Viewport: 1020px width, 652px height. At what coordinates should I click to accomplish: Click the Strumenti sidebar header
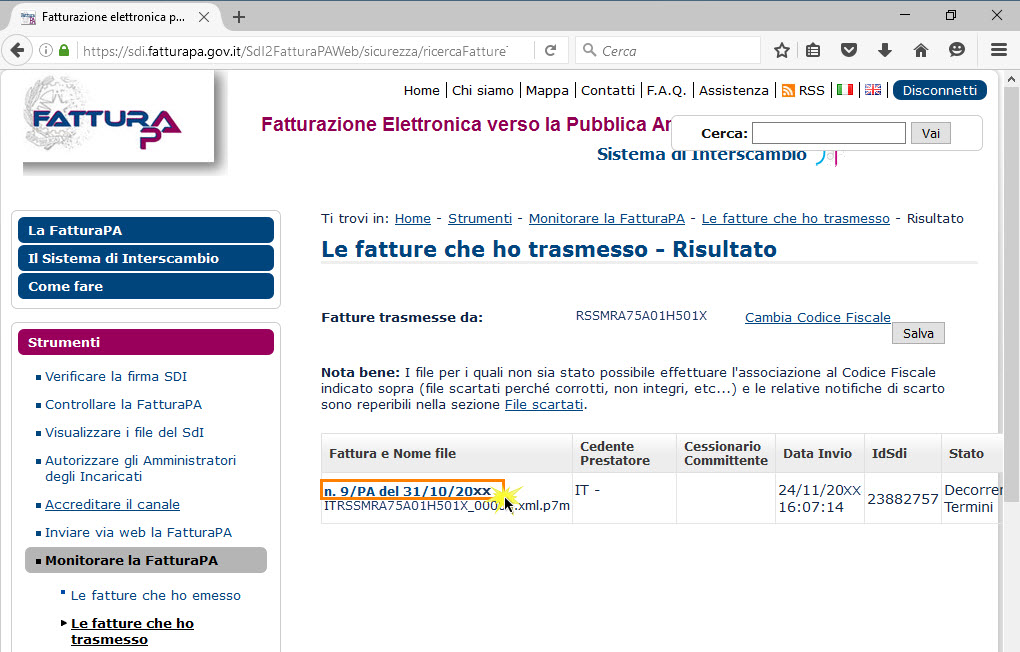pyautogui.click(x=146, y=342)
